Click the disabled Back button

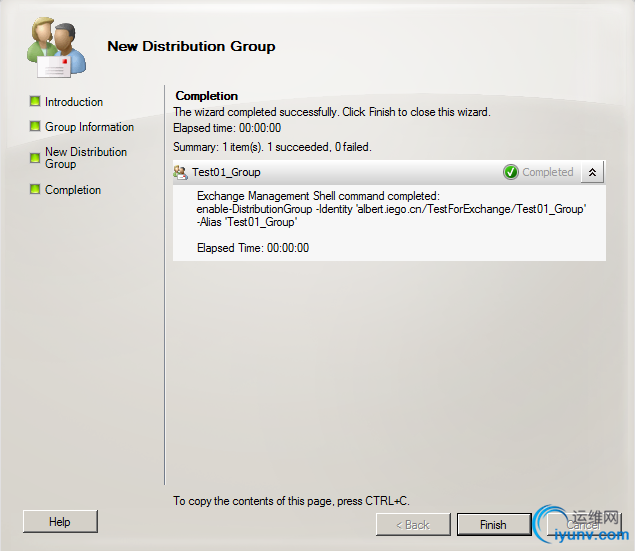pos(413,524)
